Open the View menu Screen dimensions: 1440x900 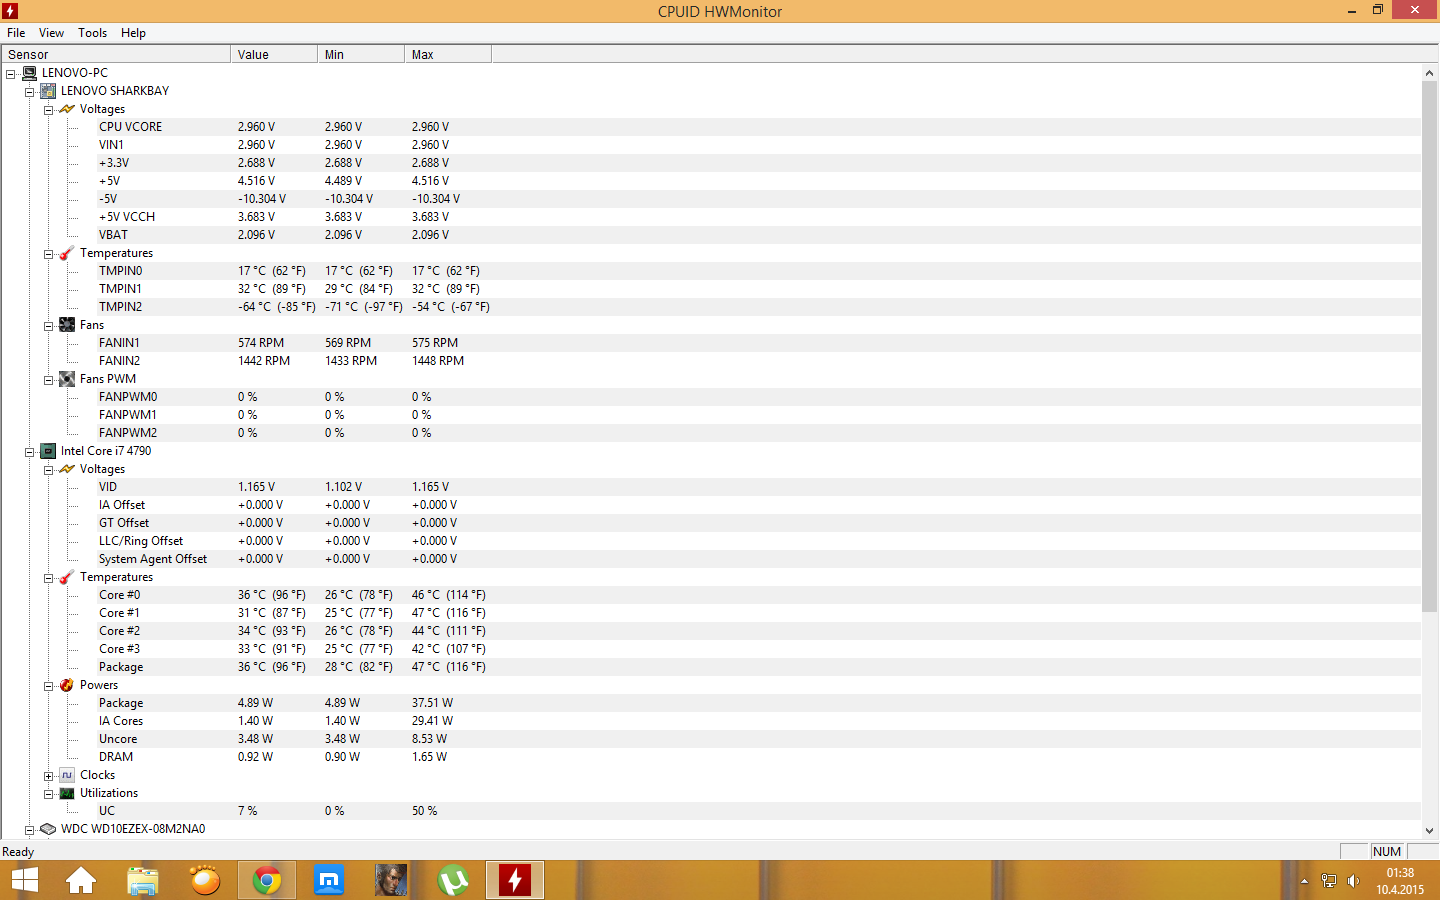pos(51,33)
